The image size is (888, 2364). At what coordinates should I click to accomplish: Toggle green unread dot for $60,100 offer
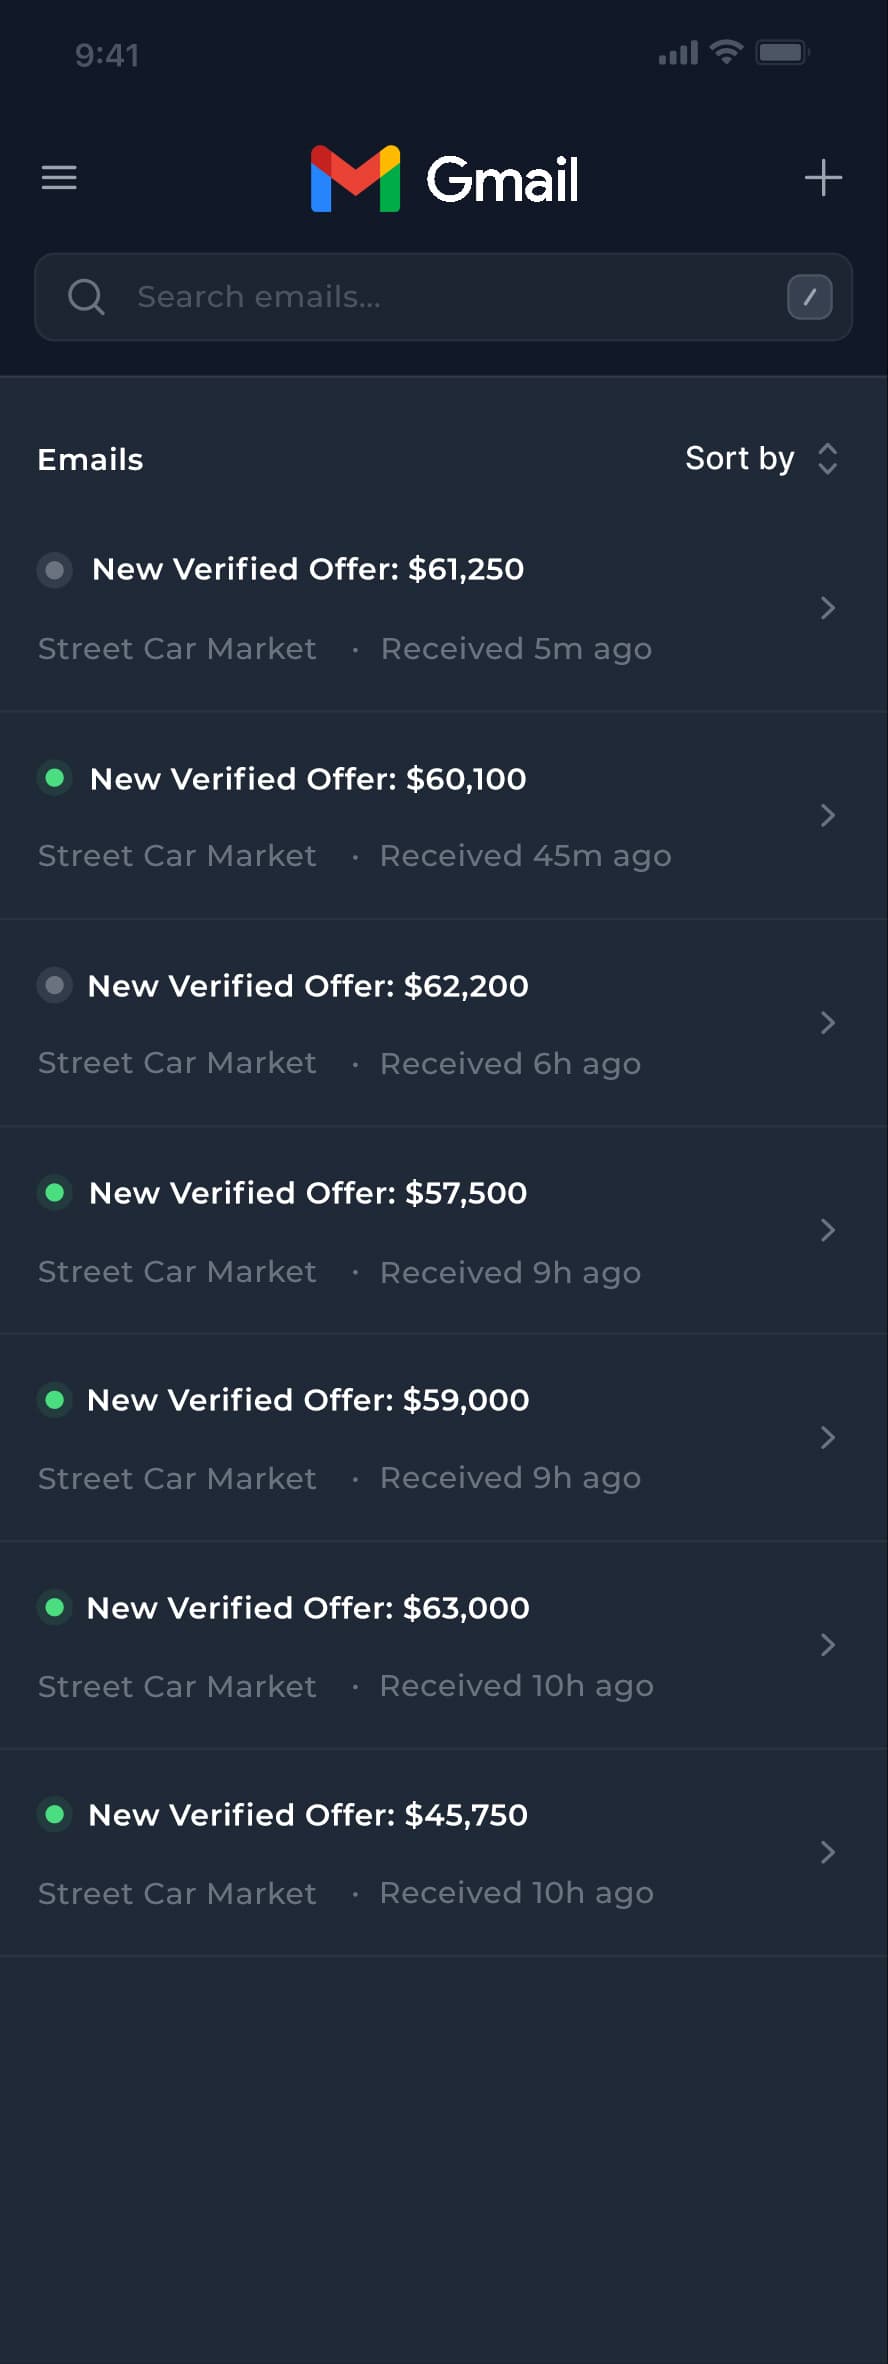click(55, 777)
